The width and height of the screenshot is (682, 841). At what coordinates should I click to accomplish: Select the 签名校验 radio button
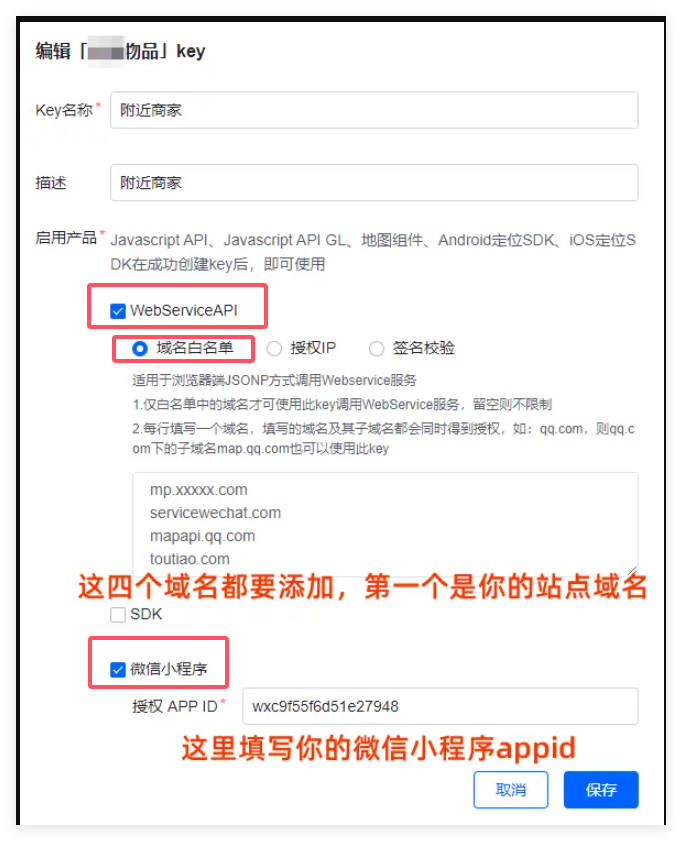[x=376, y=348]
